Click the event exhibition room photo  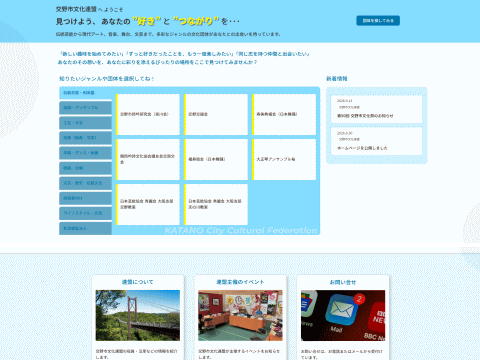[240, 315]
